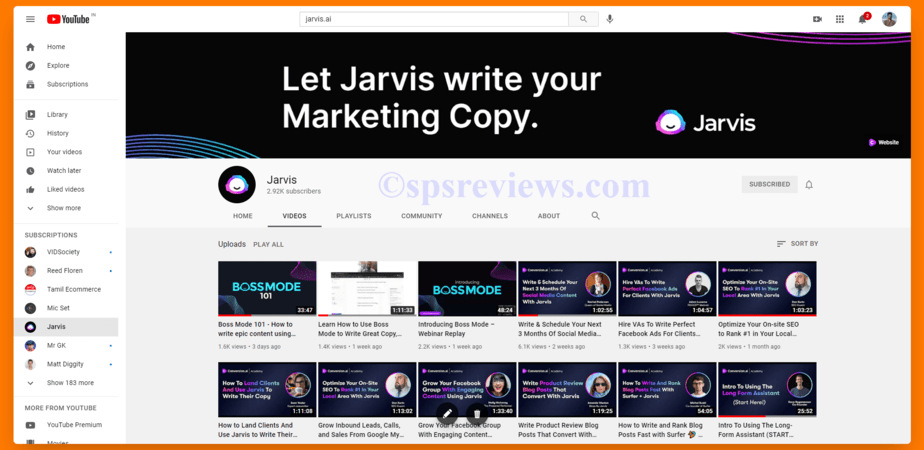Open the notifications bell in header

(x=863, y=19)
